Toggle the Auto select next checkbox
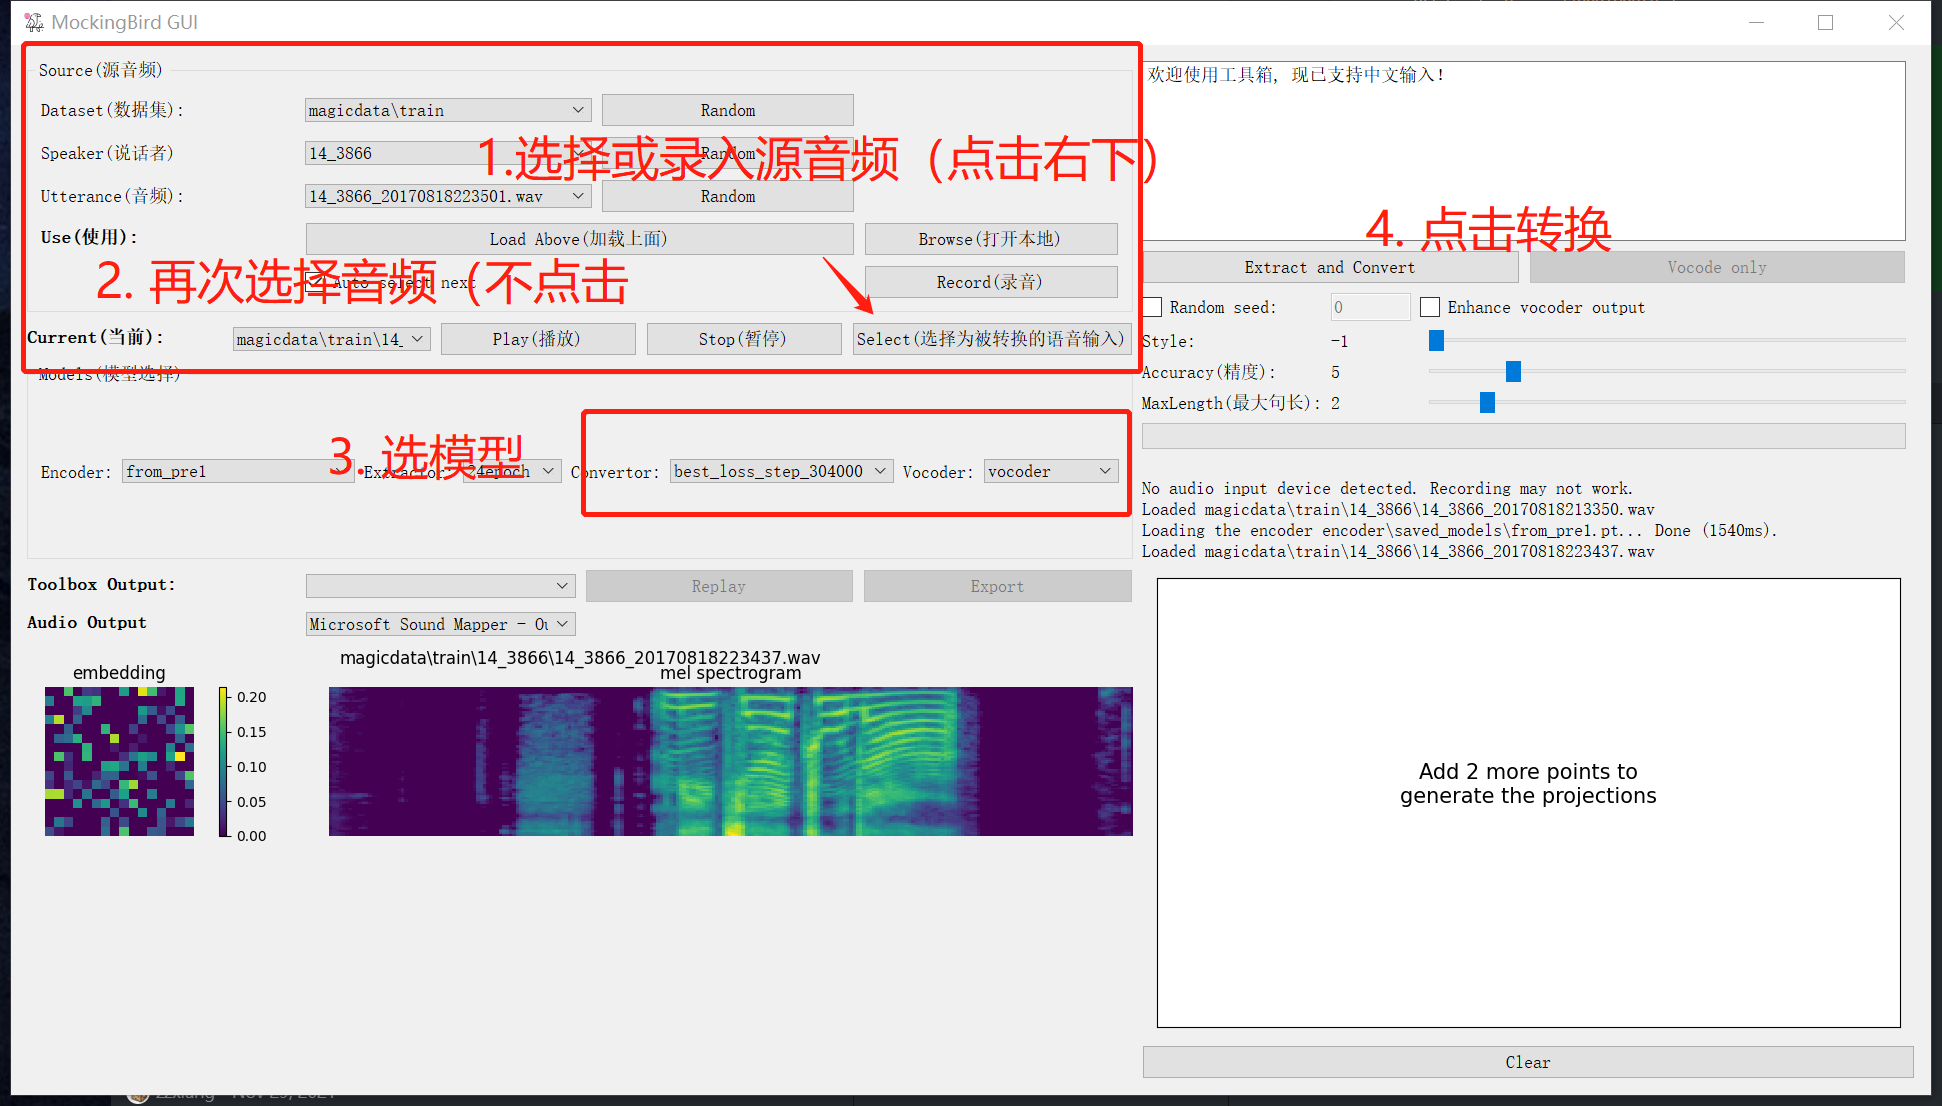 315,283
